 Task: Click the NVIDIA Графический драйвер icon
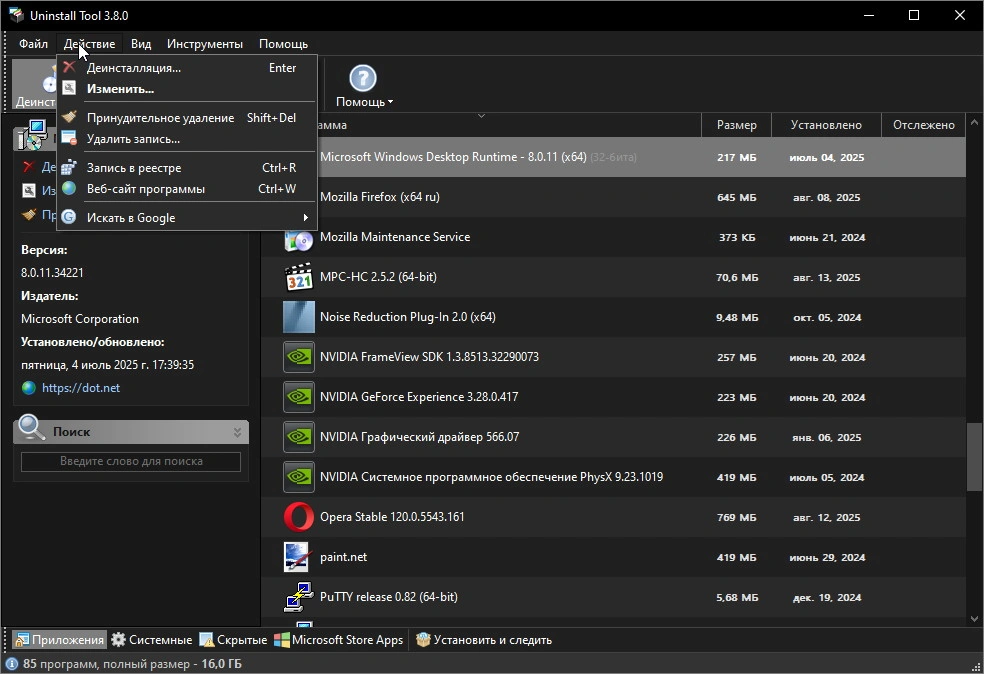click(299, 437)
